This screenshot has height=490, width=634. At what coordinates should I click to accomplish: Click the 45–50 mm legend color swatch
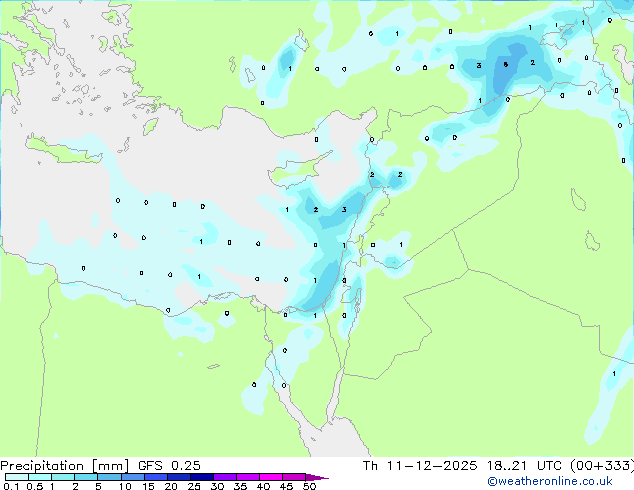click(x=294, y=477)
